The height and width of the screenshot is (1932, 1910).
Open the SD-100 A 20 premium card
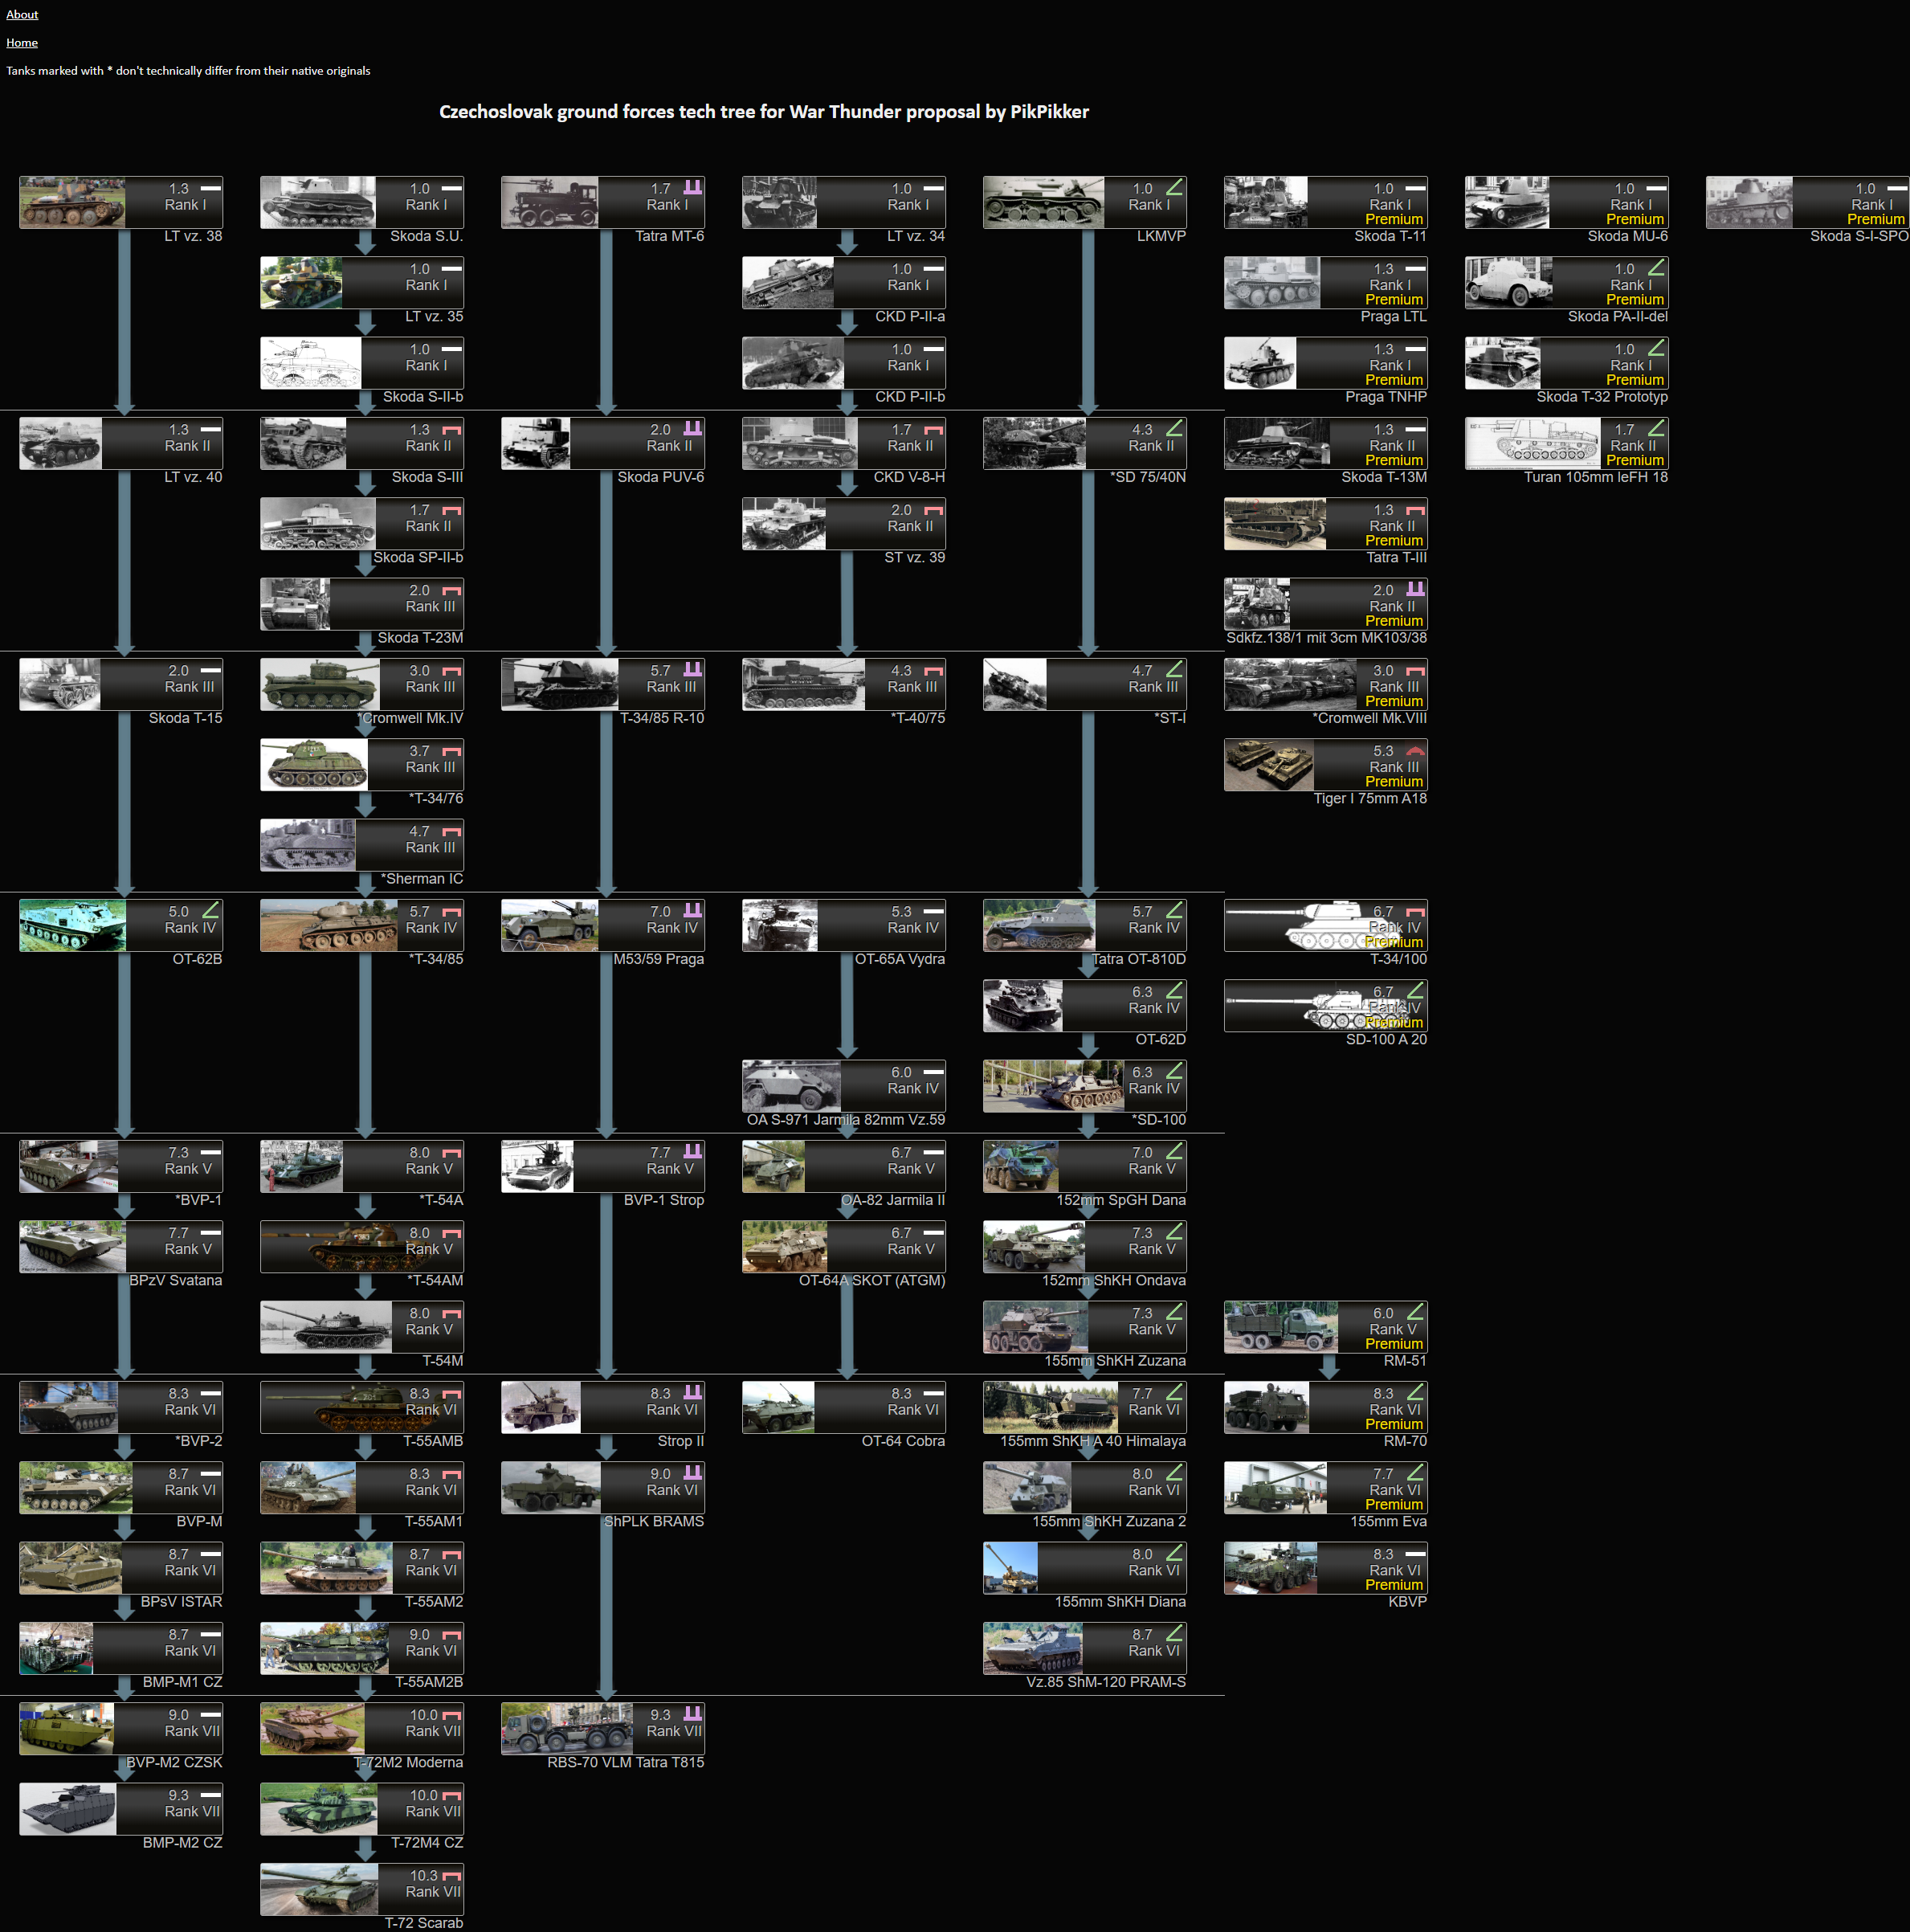[x=1326, y=1005]
